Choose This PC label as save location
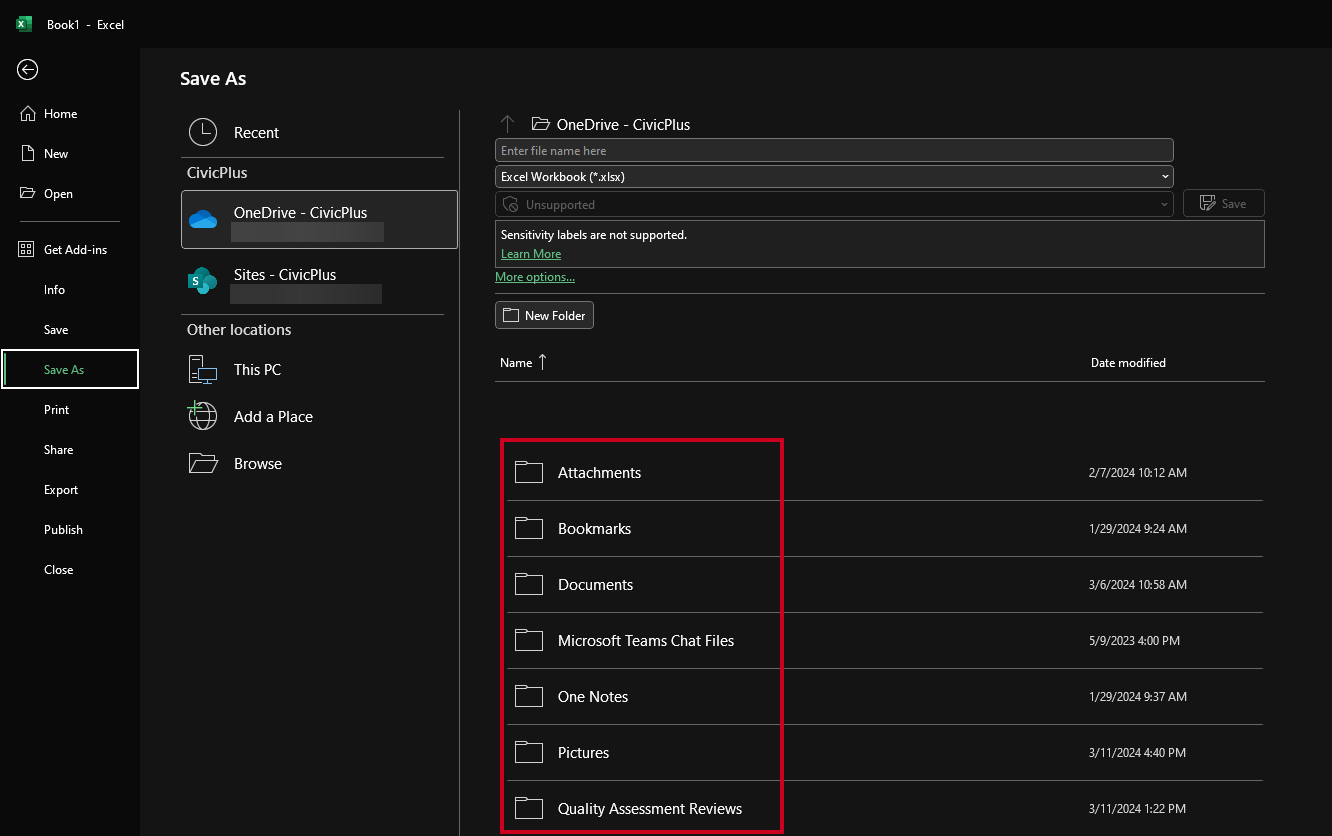1332x836 pixels. pyautogui.click(x=257, y=370)
